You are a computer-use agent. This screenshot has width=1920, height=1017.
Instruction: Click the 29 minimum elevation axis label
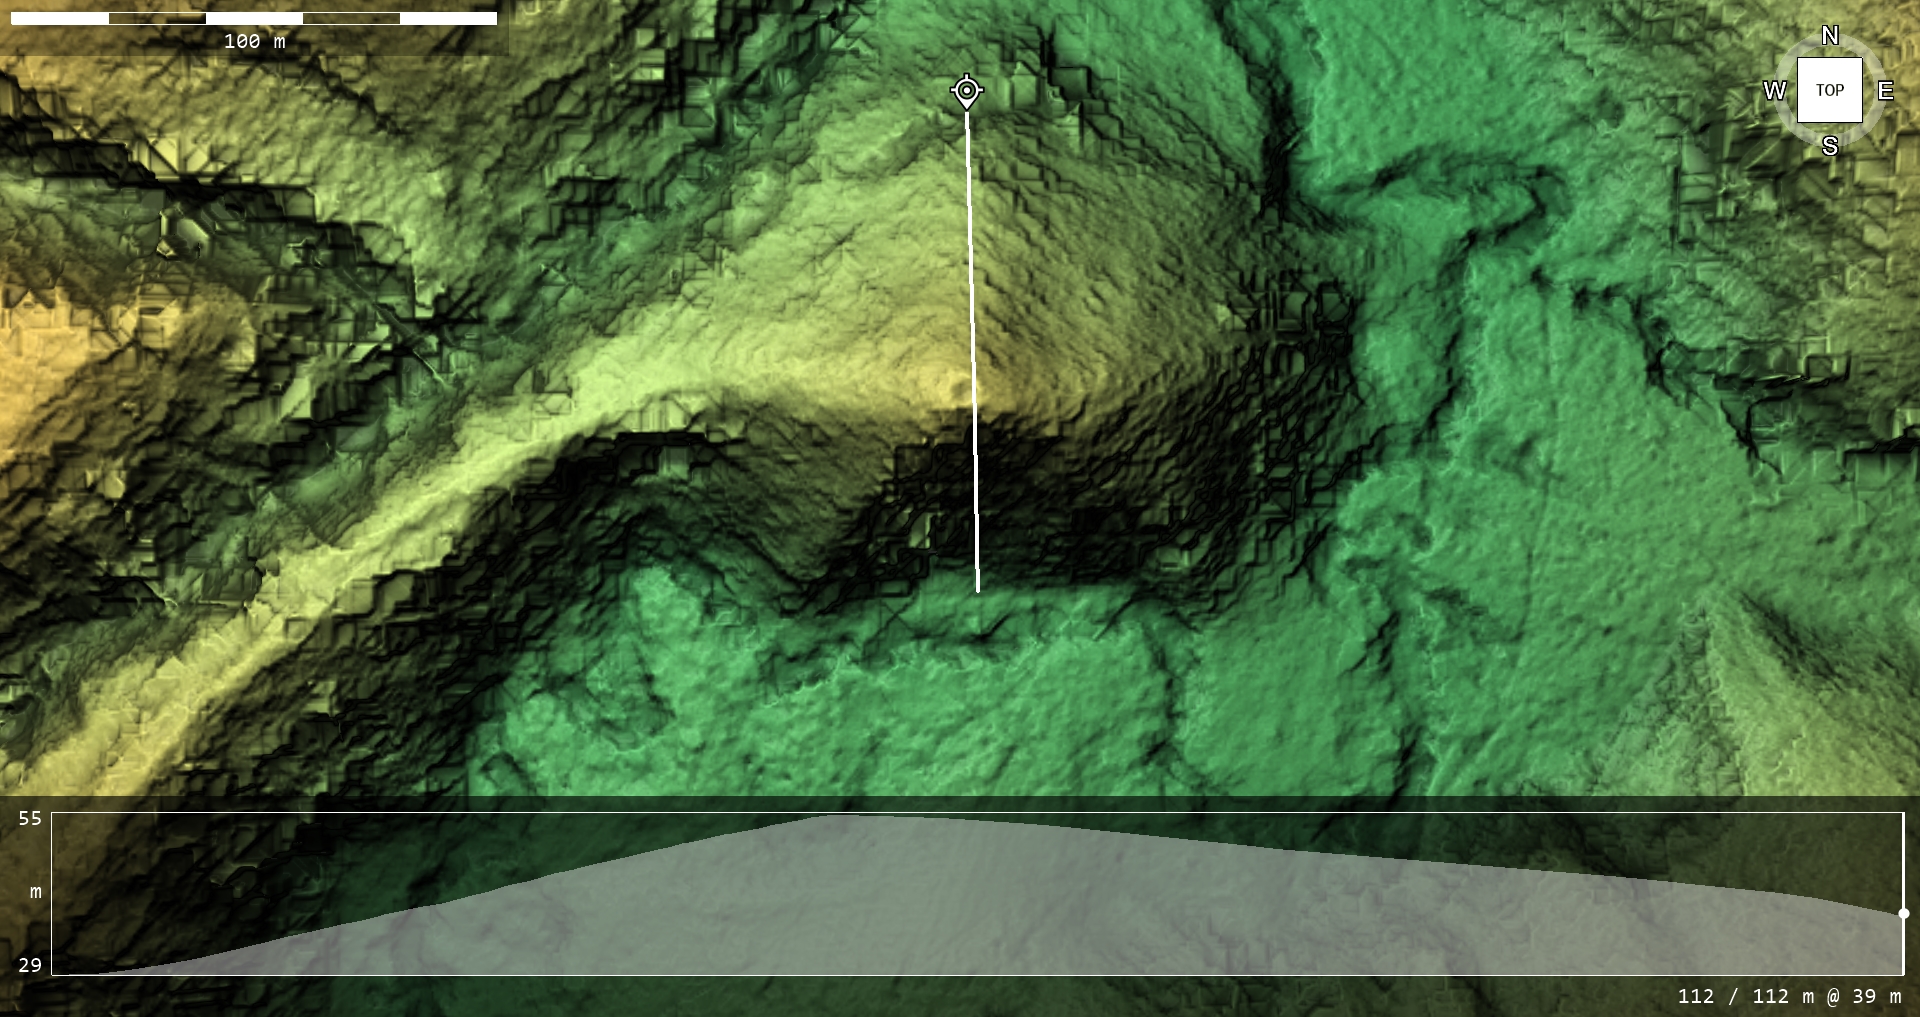point(30,965)
